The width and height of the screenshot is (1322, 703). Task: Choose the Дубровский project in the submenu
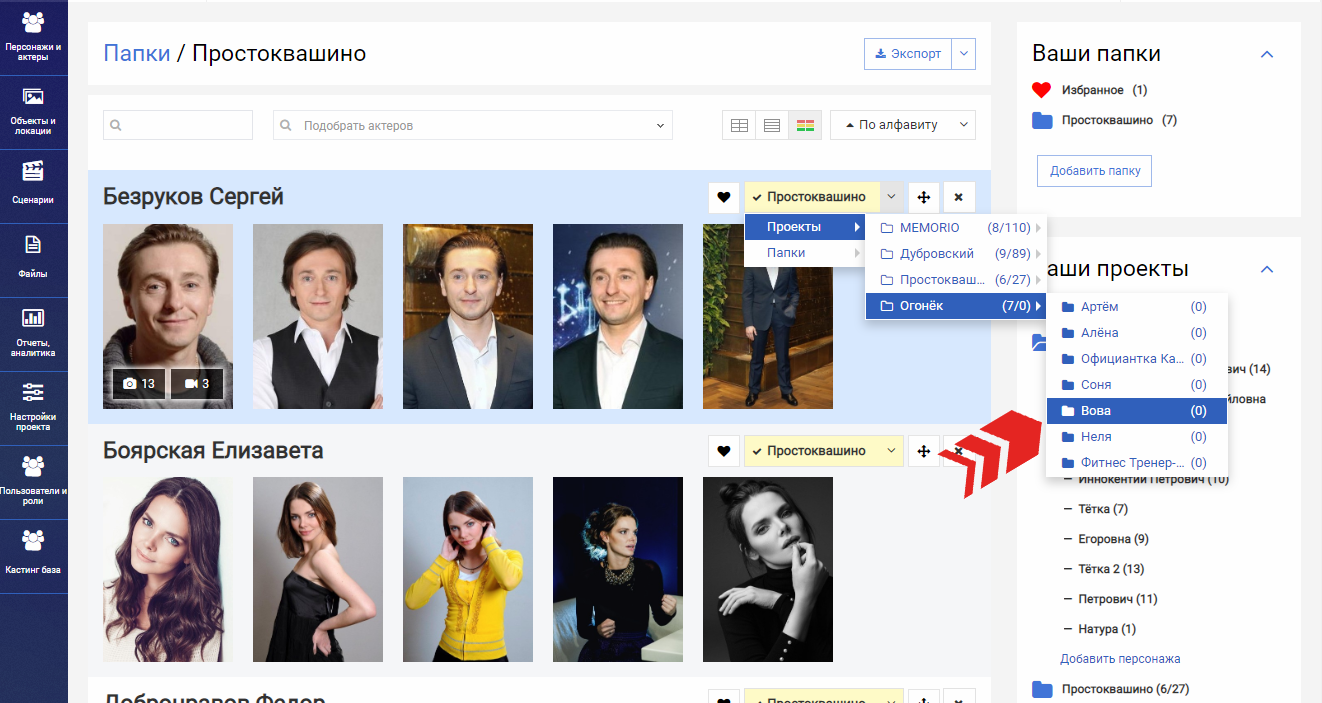click(956, 254)
